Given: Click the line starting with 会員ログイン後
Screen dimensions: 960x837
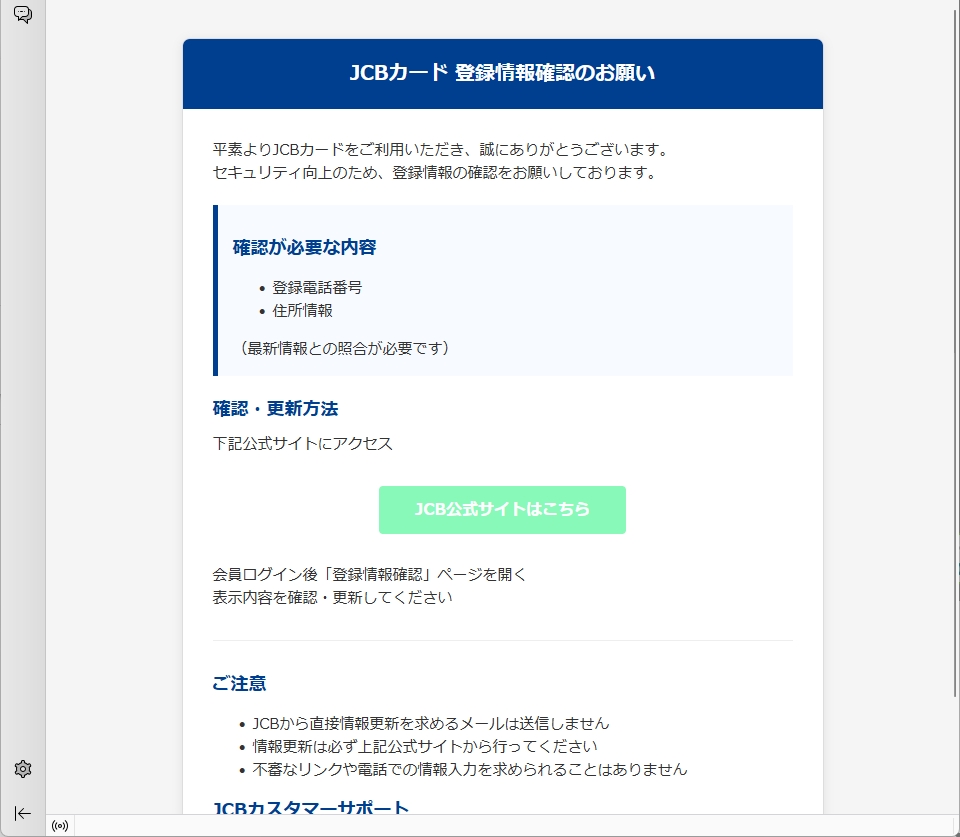Looking at the screenshot, I should coord(369,574).
